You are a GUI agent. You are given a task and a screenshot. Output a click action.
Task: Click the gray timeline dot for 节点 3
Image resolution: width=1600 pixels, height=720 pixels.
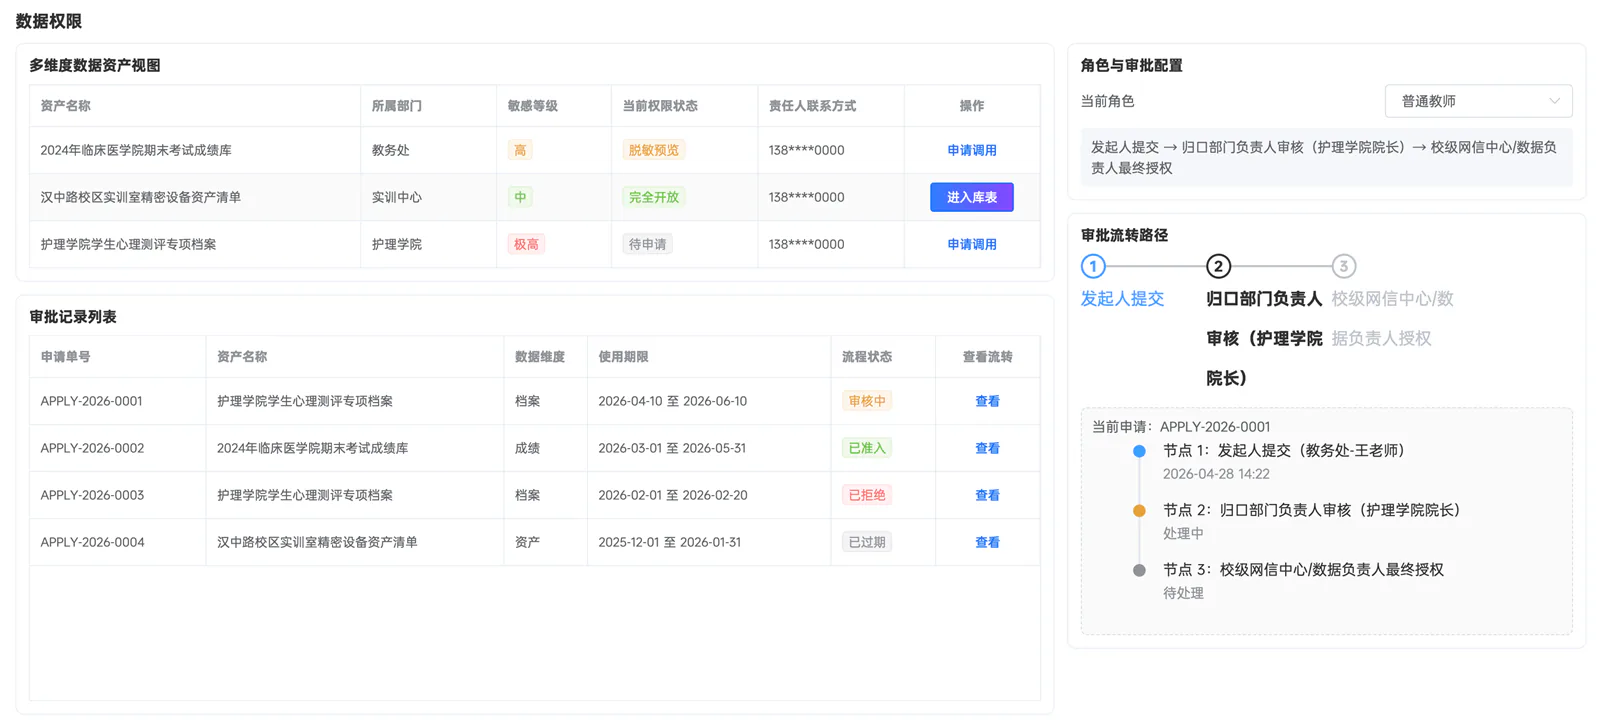pos(1139,570)
